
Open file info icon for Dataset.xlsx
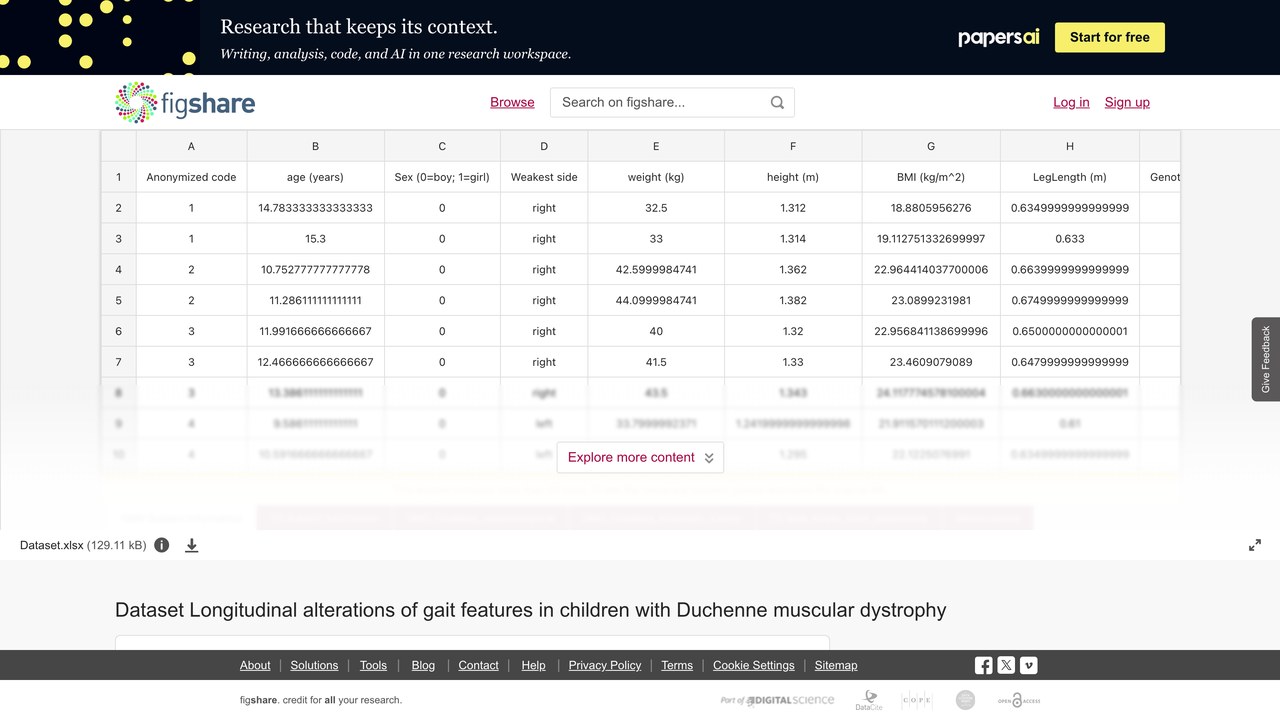[x=162, y=545]
